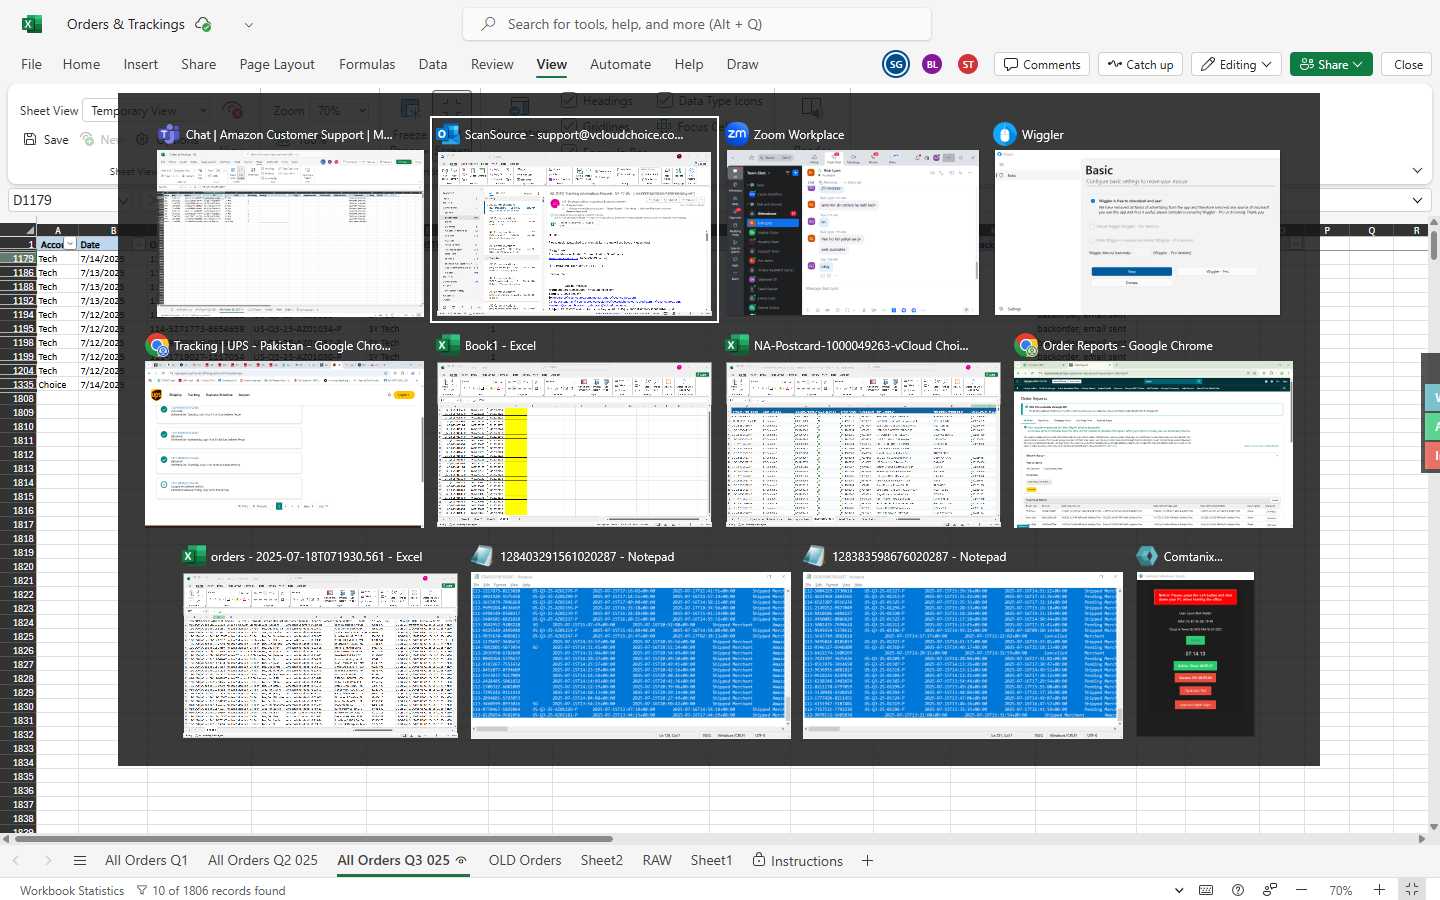
Task: Open the Editing mode dropdown
Action: tap(1237, 64)
